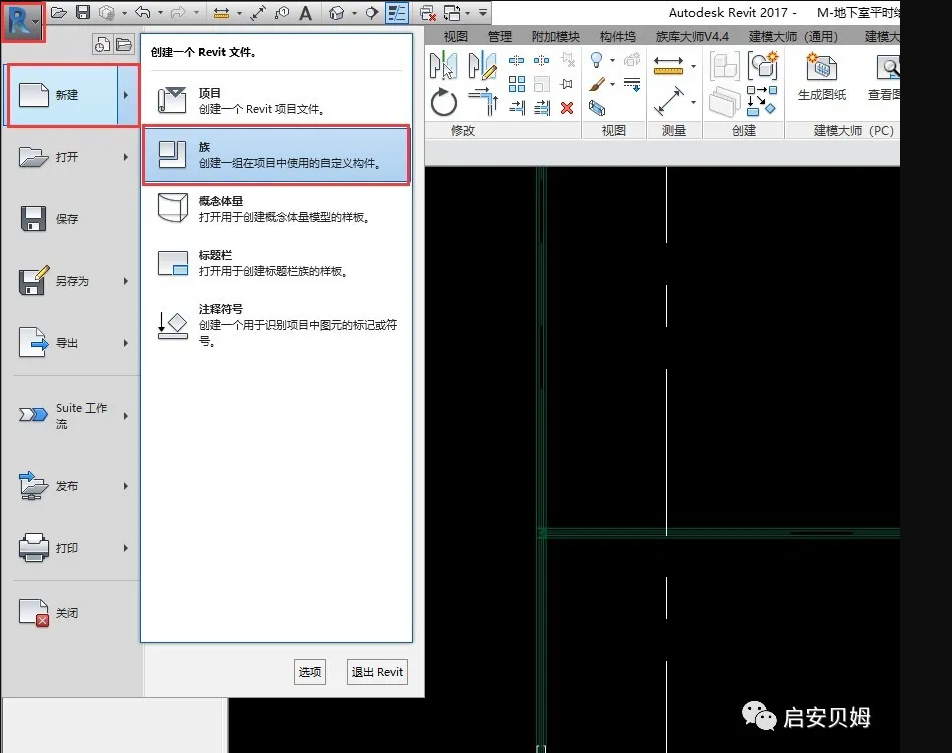Switch to the 附加模块 ribbon tab

(x=555, y=37)
